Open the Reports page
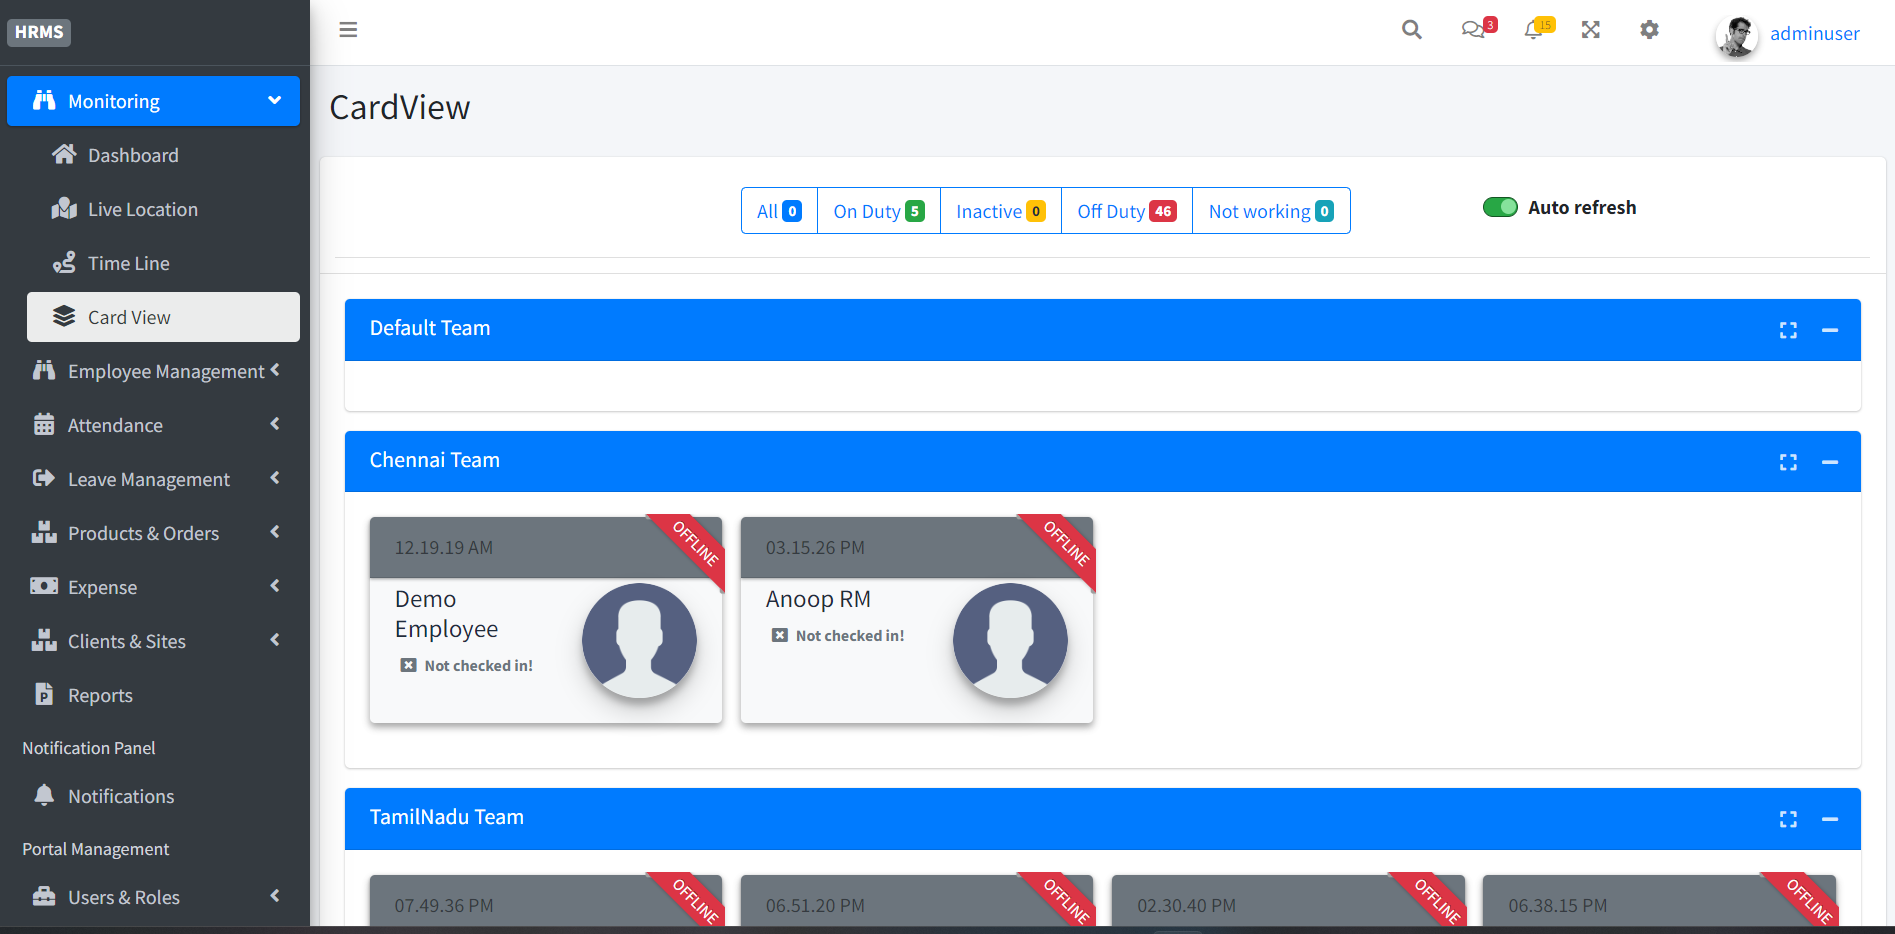The width and height of the screenshot is (1895, 934). 100,695
